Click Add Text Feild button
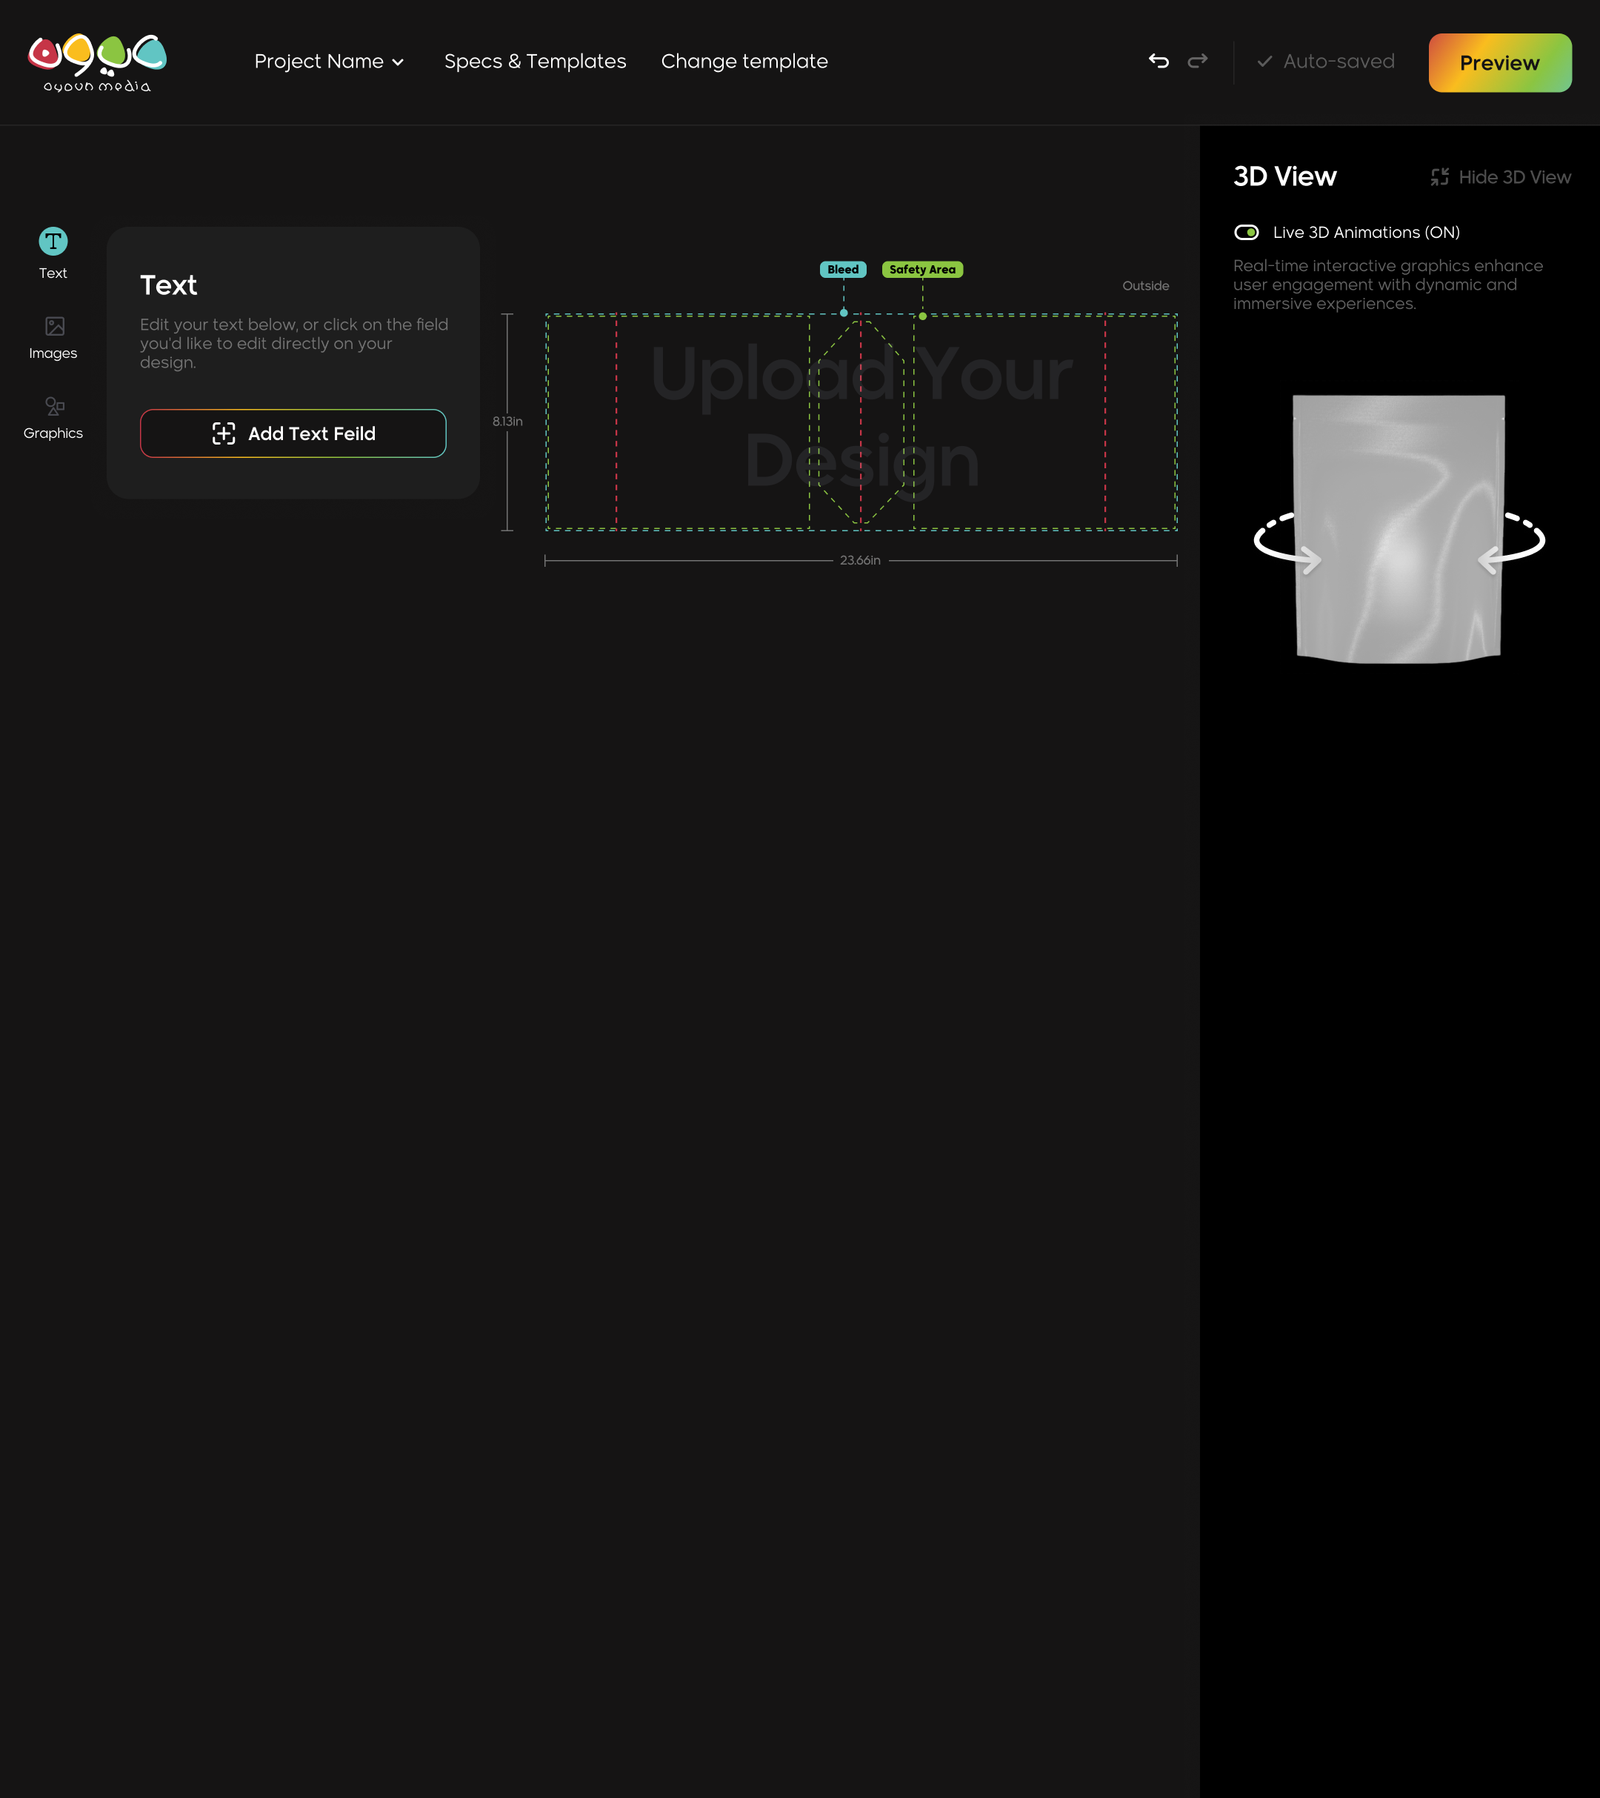The height and width of the screenshot is (1798, 1600). point(293,433)
